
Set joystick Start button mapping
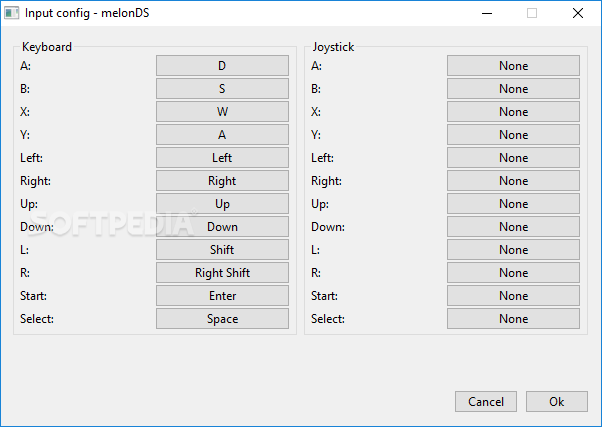[x=513, y=296]
